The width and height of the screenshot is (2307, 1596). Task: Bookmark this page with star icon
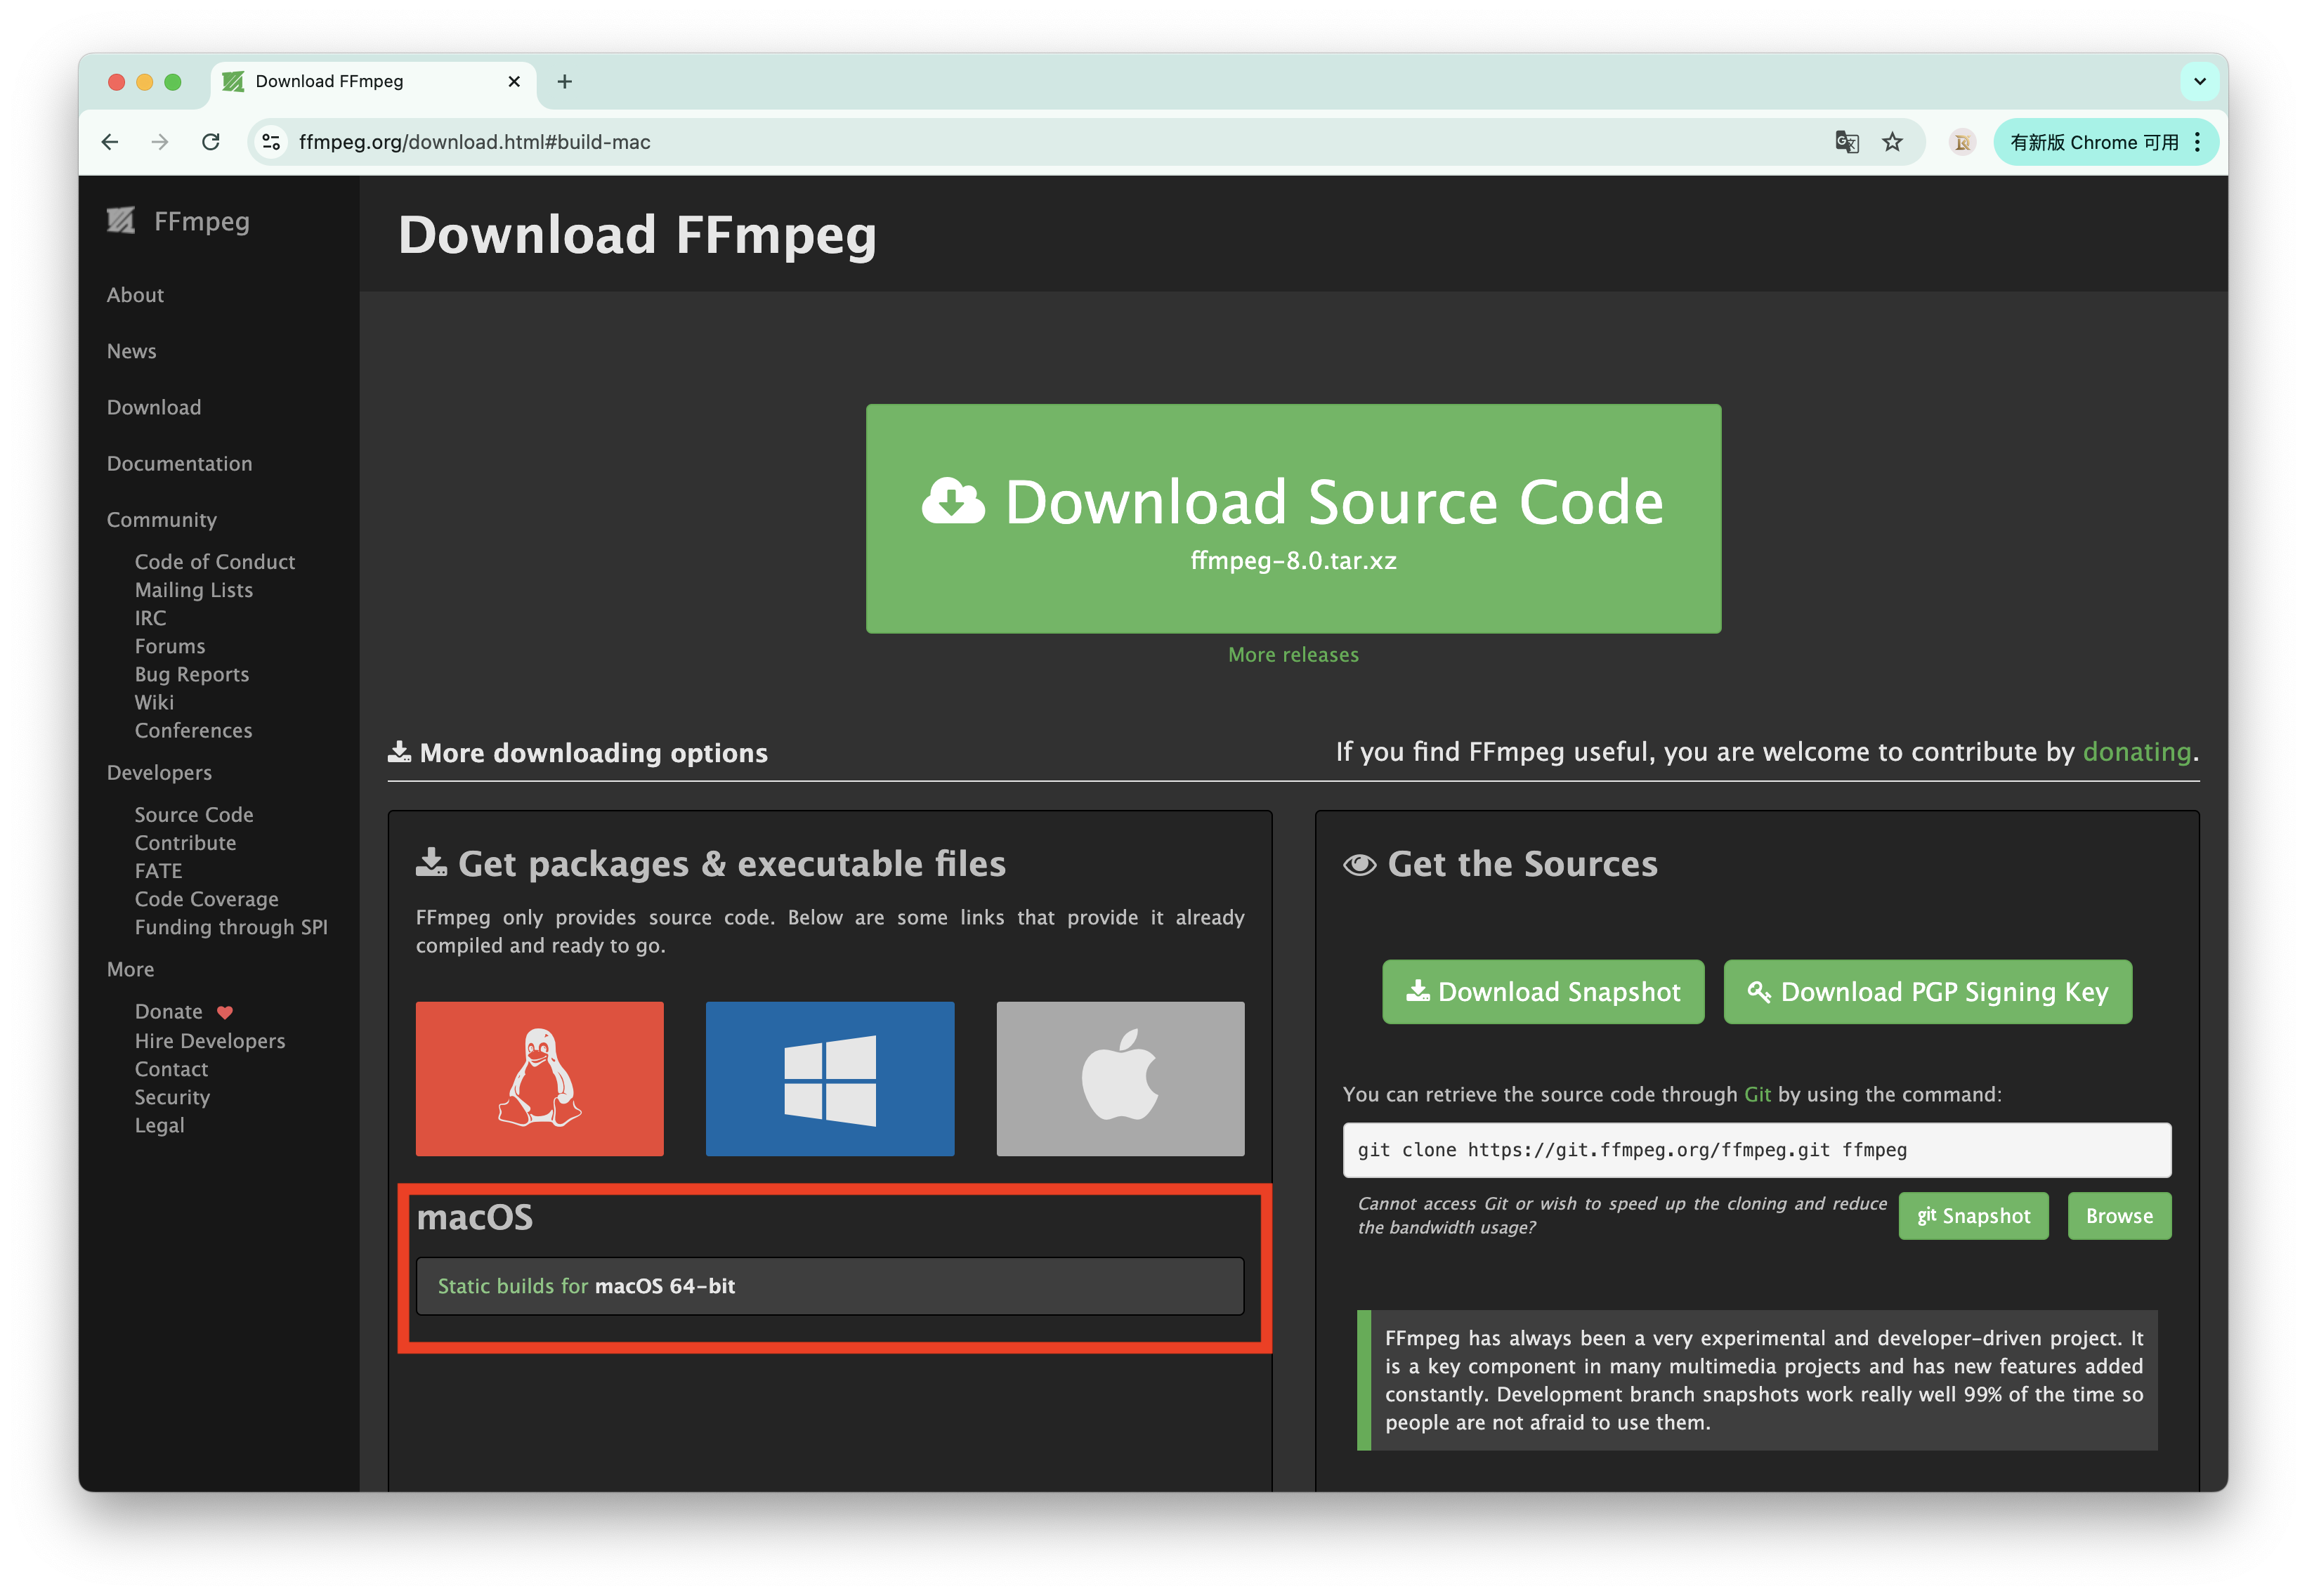coord(1892,142)
